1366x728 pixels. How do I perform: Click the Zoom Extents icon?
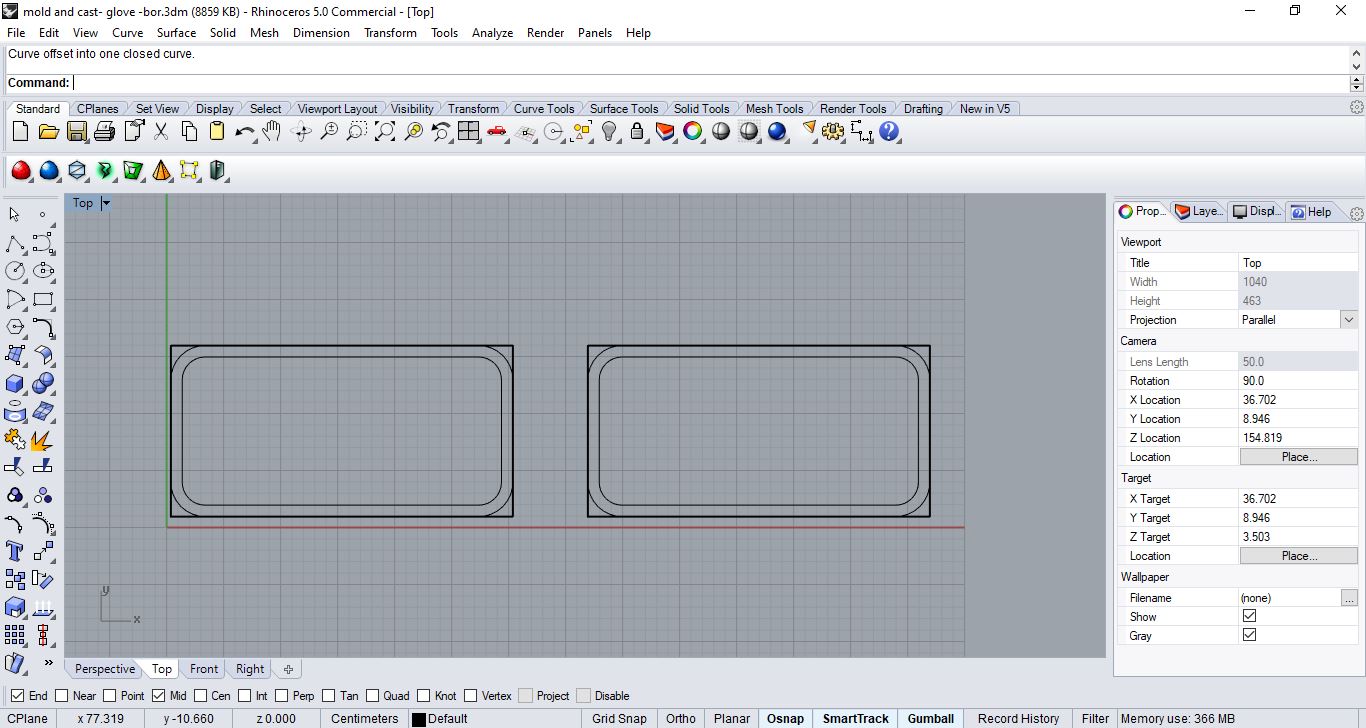385,131
